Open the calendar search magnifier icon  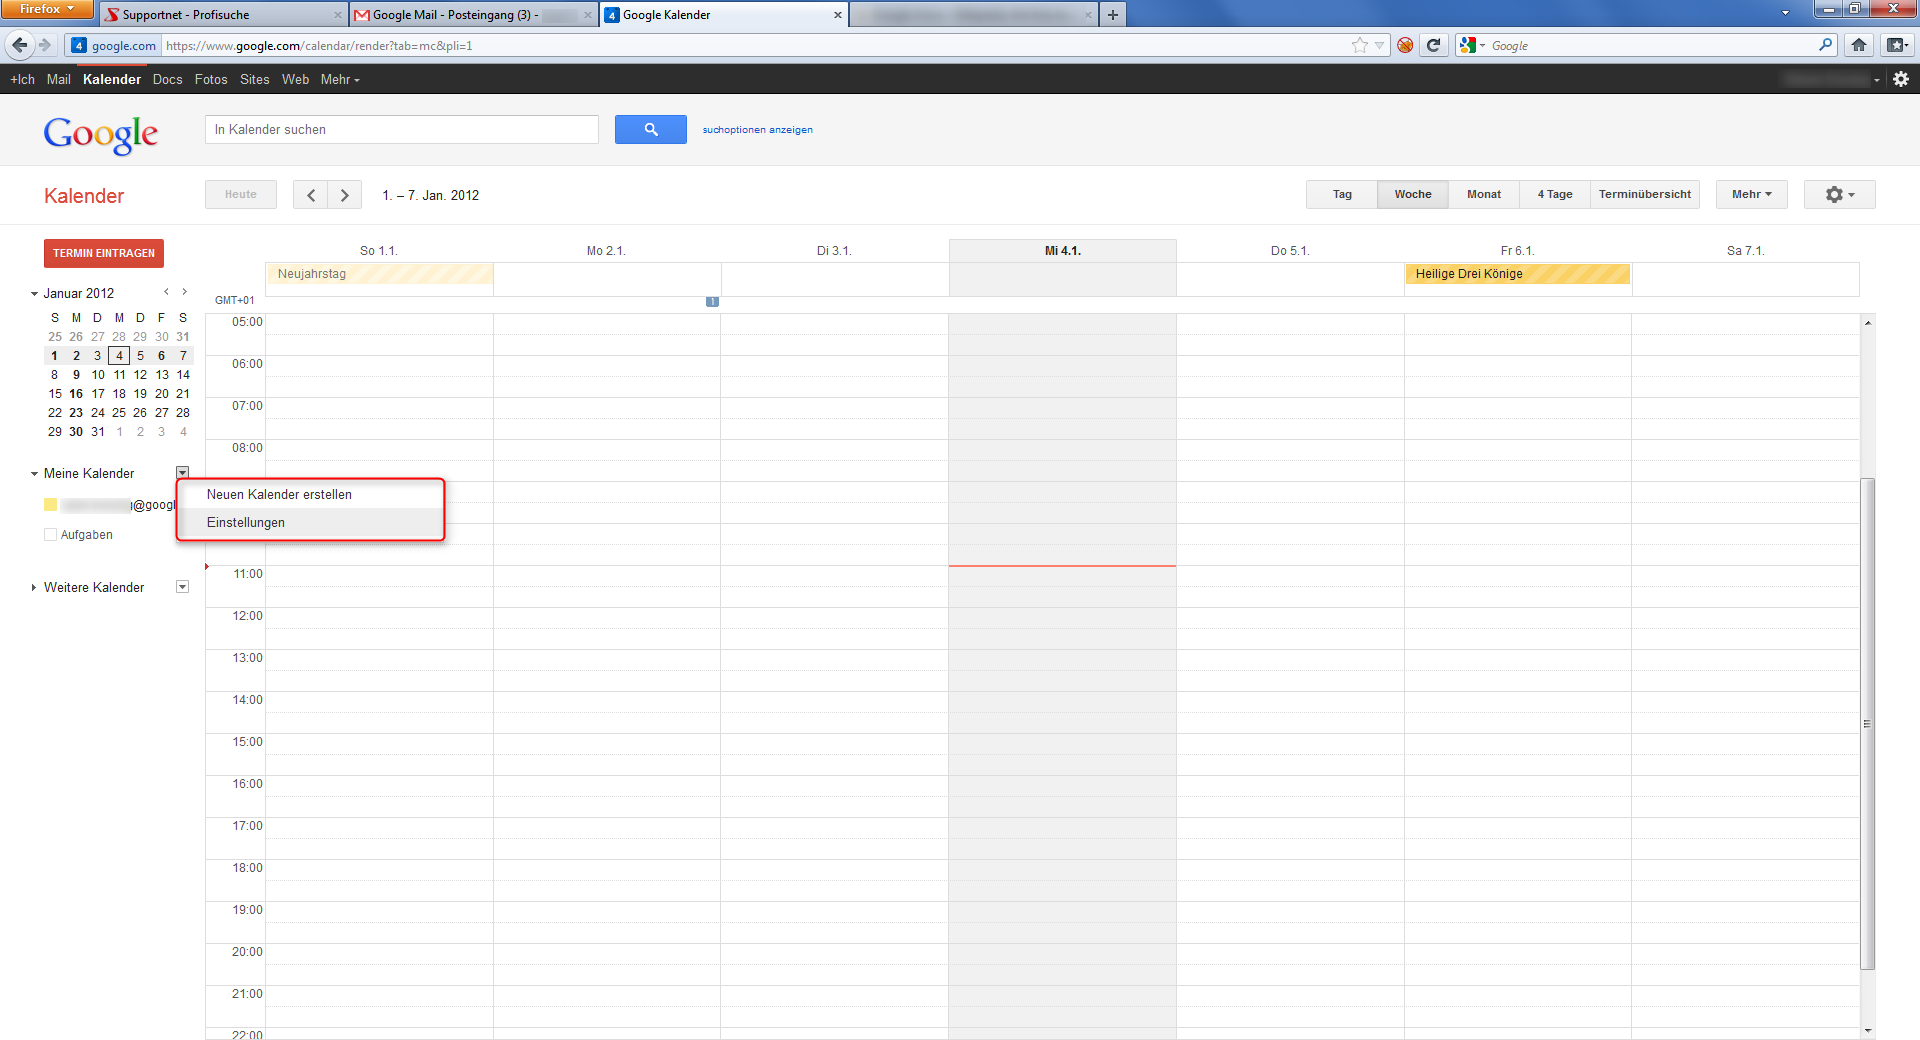pos(650,129)
